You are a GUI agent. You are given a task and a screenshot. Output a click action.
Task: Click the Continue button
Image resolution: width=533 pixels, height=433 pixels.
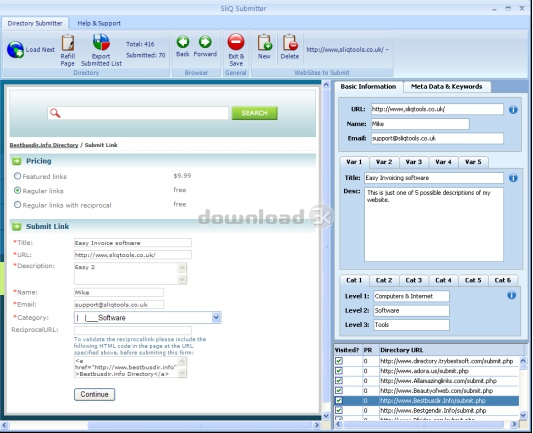tap(94, 394)
